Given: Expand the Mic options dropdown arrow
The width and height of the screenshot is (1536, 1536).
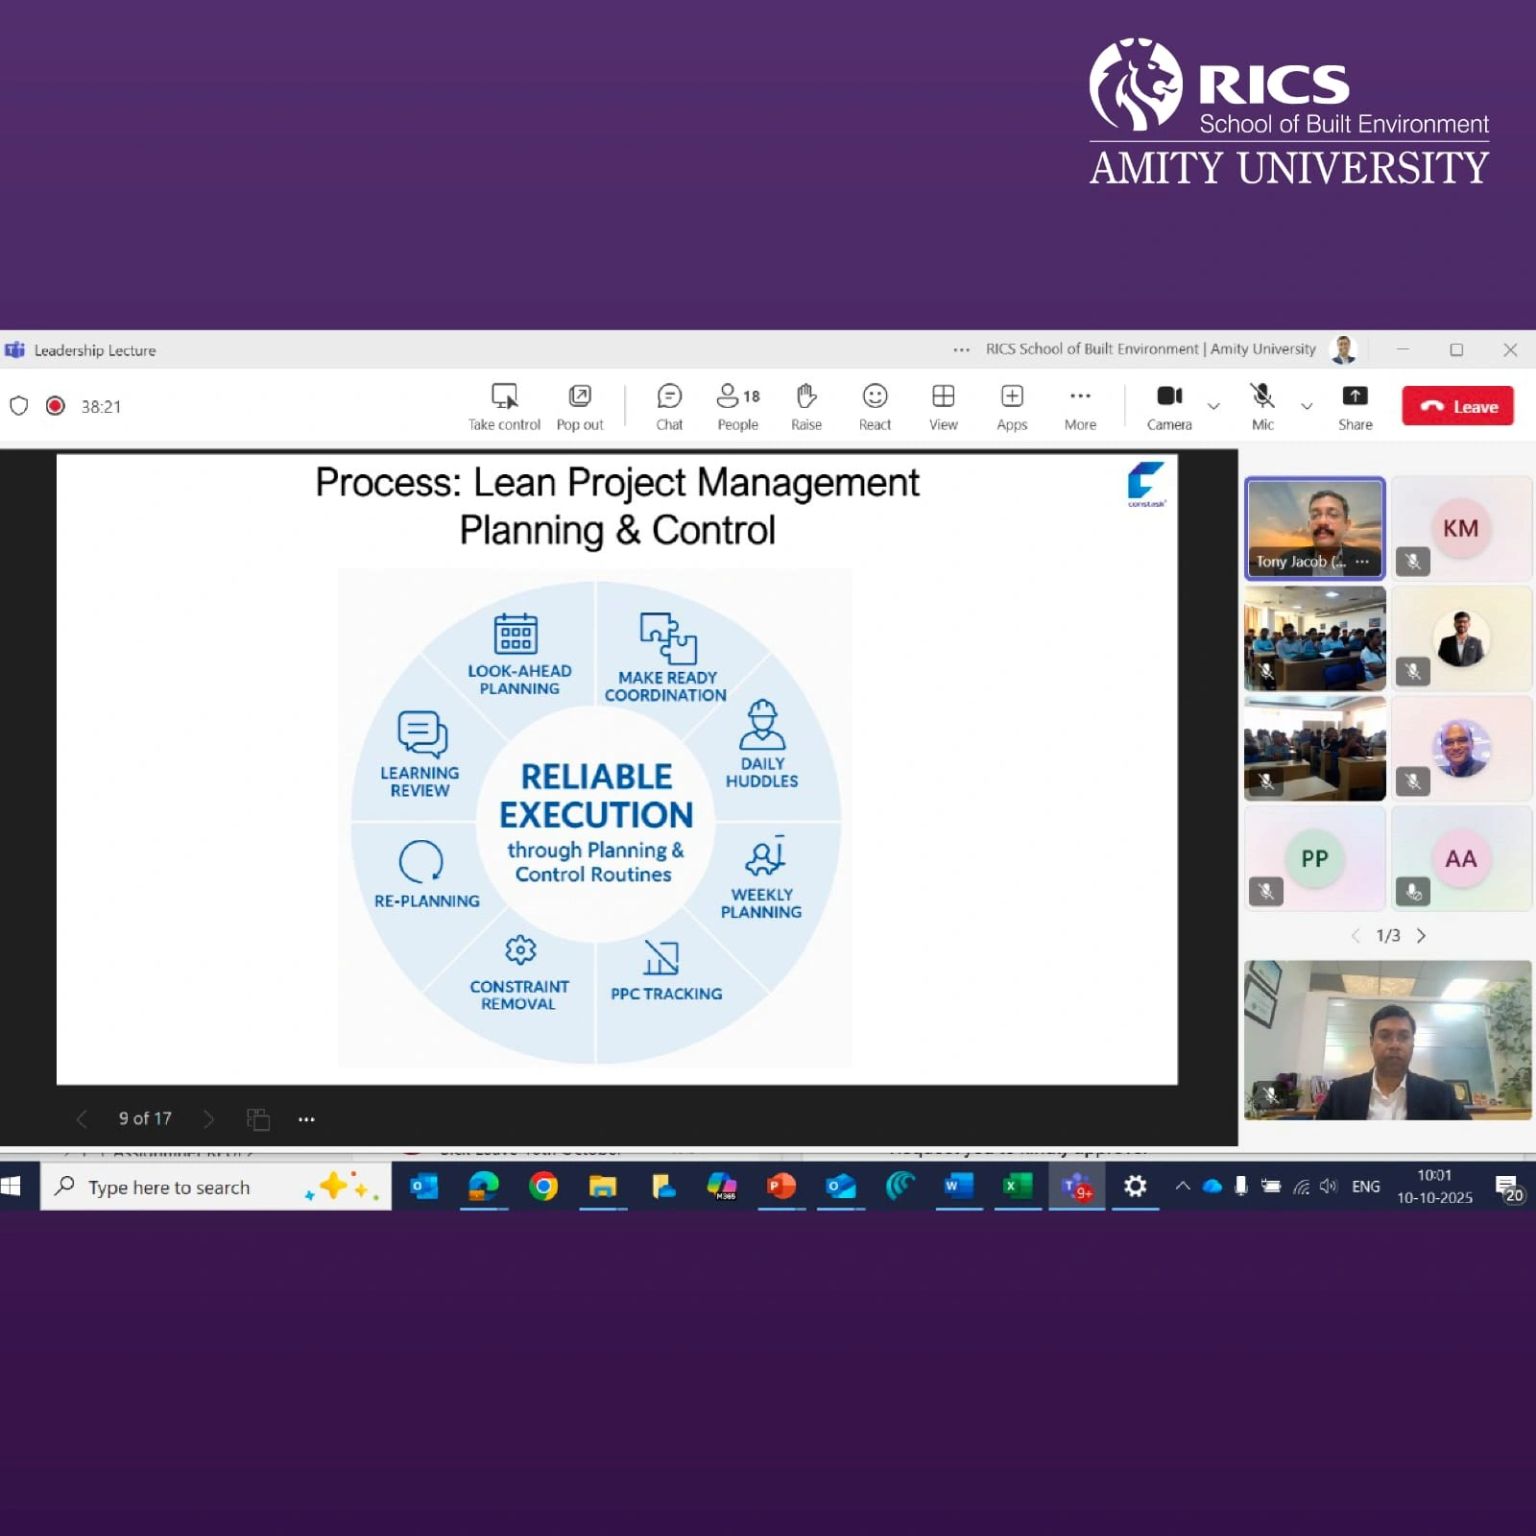Looking at the screenshot, I should 1306,406.
